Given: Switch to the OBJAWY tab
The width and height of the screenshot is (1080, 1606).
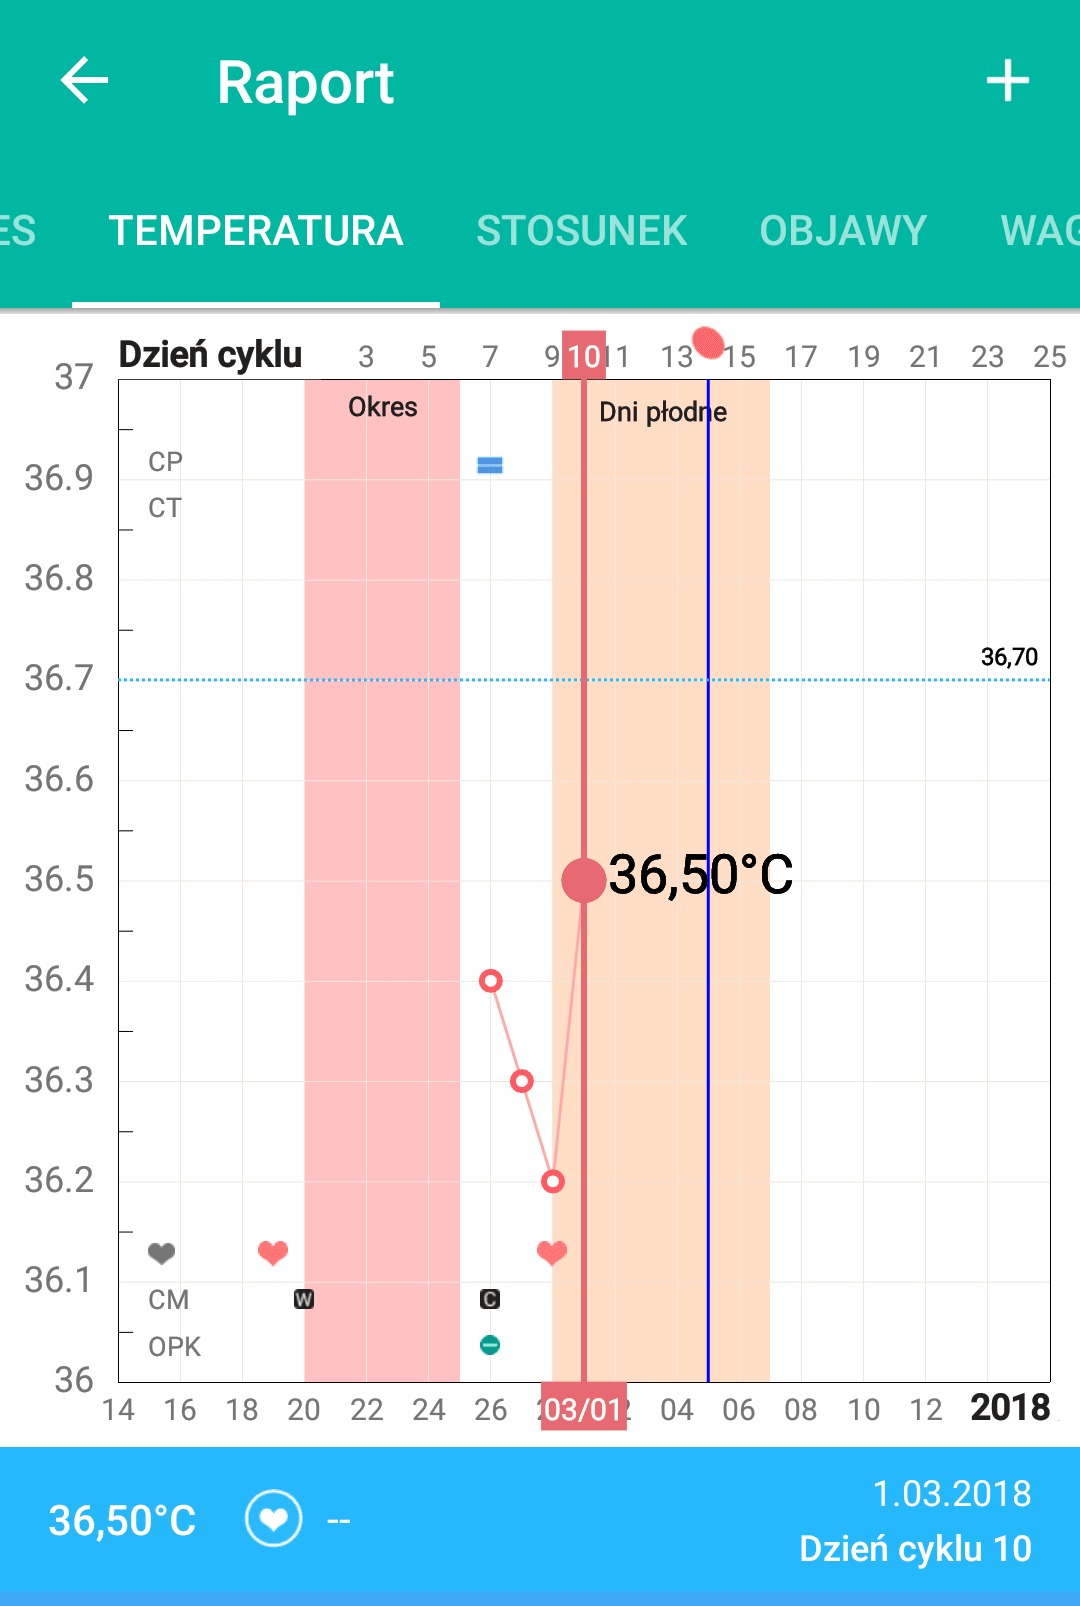Looking at the screenshot, I should (843, 231).
